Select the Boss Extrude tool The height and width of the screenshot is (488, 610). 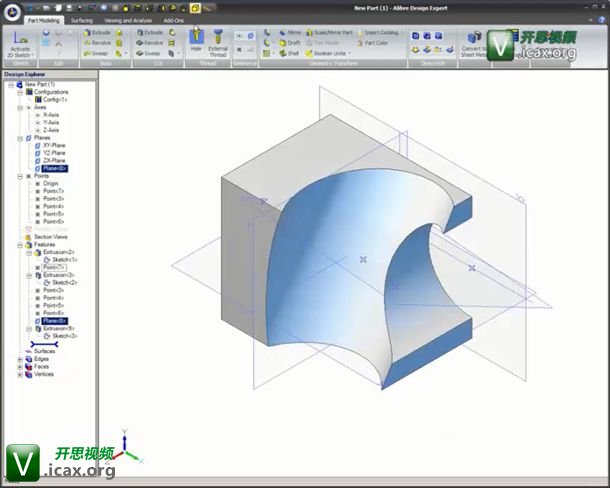(97, 33)
